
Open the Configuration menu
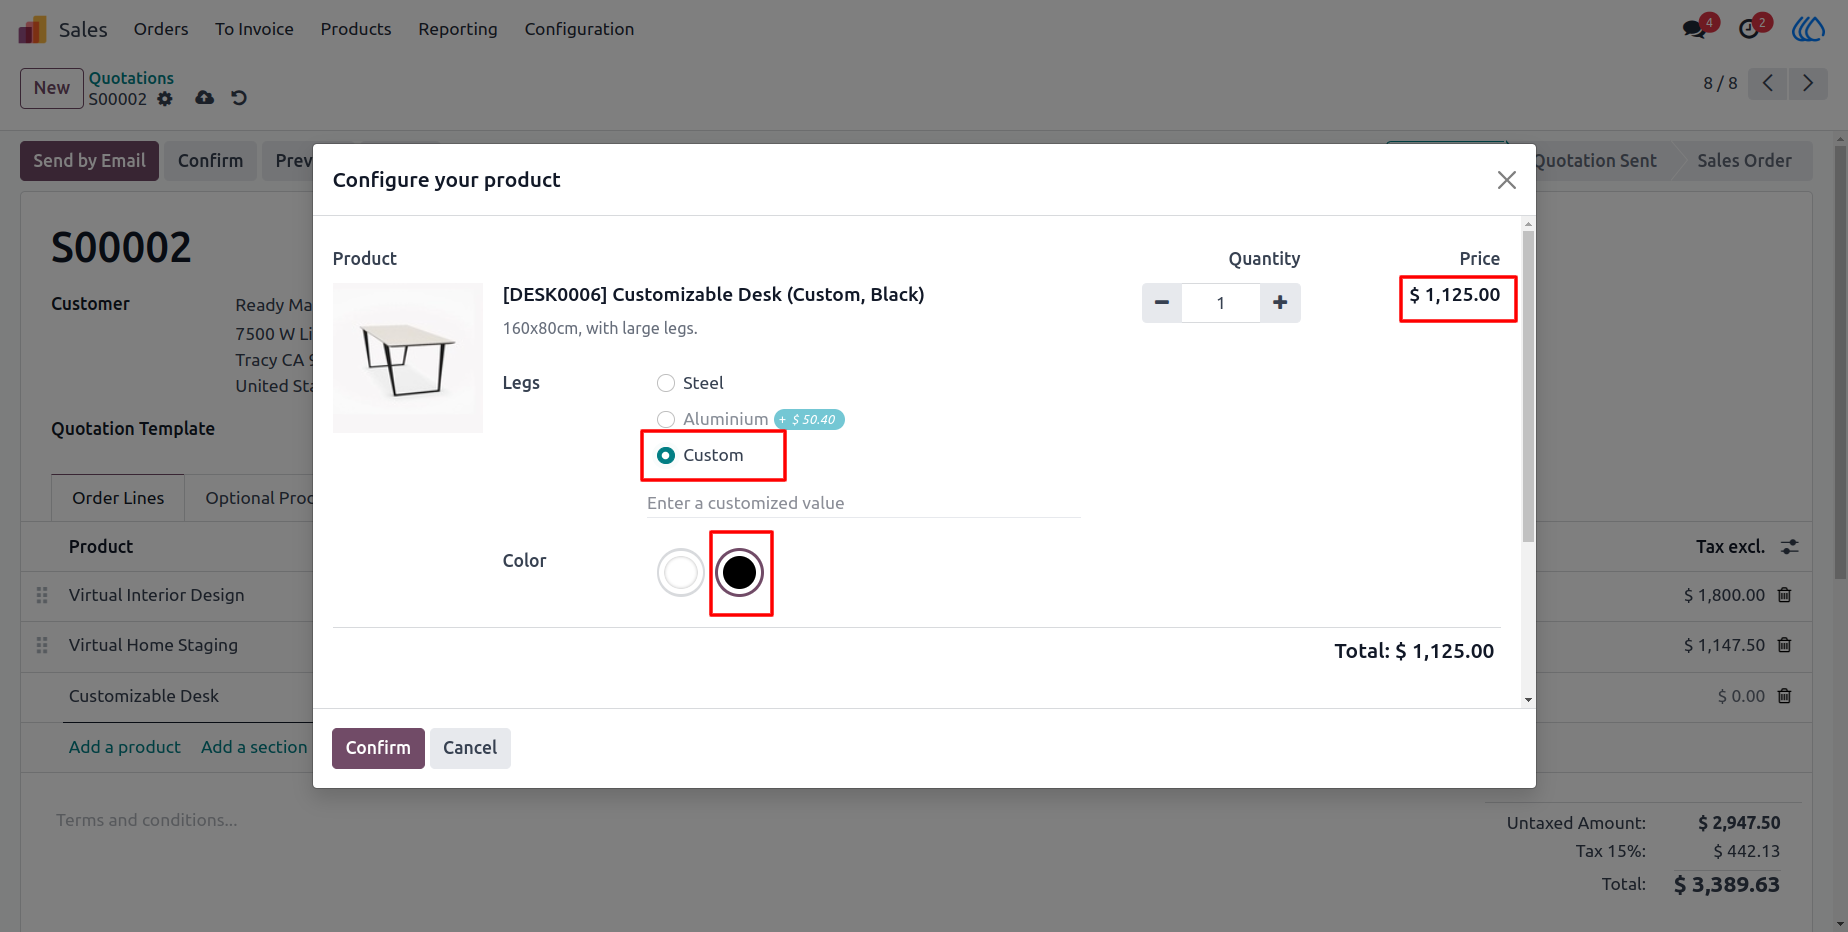(x=579, y=29)
